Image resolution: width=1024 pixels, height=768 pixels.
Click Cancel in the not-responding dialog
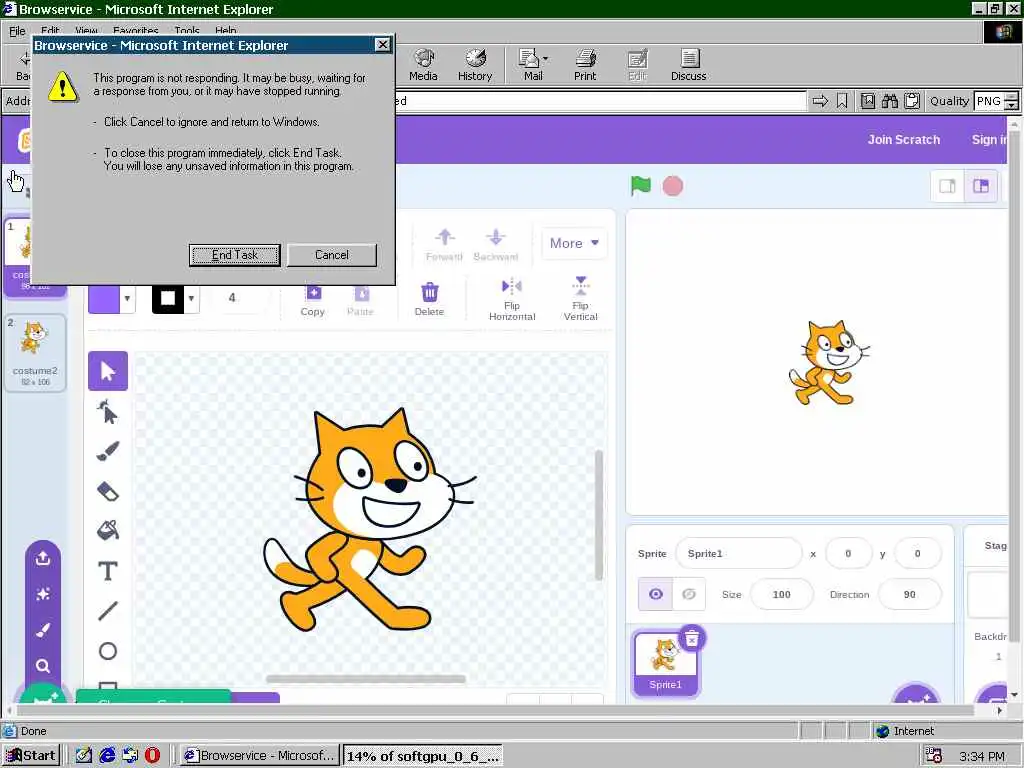tap(332, 255)
